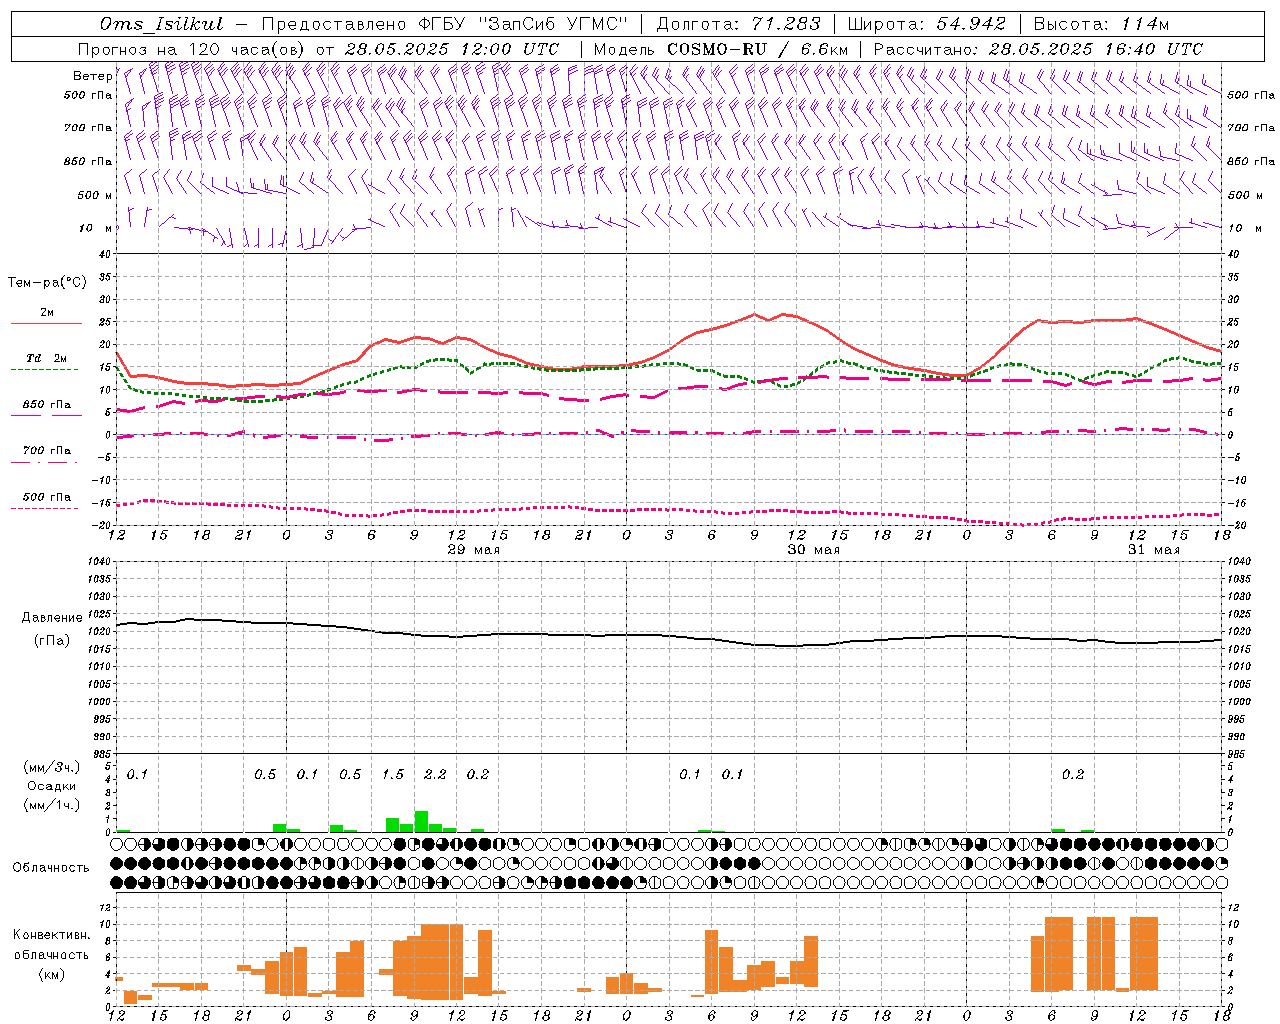Screen dimensions: 1280x1024
Task: Click the Долгота: 71.283 longitude value
Action: pyautogui.click(x=738, y=24)
